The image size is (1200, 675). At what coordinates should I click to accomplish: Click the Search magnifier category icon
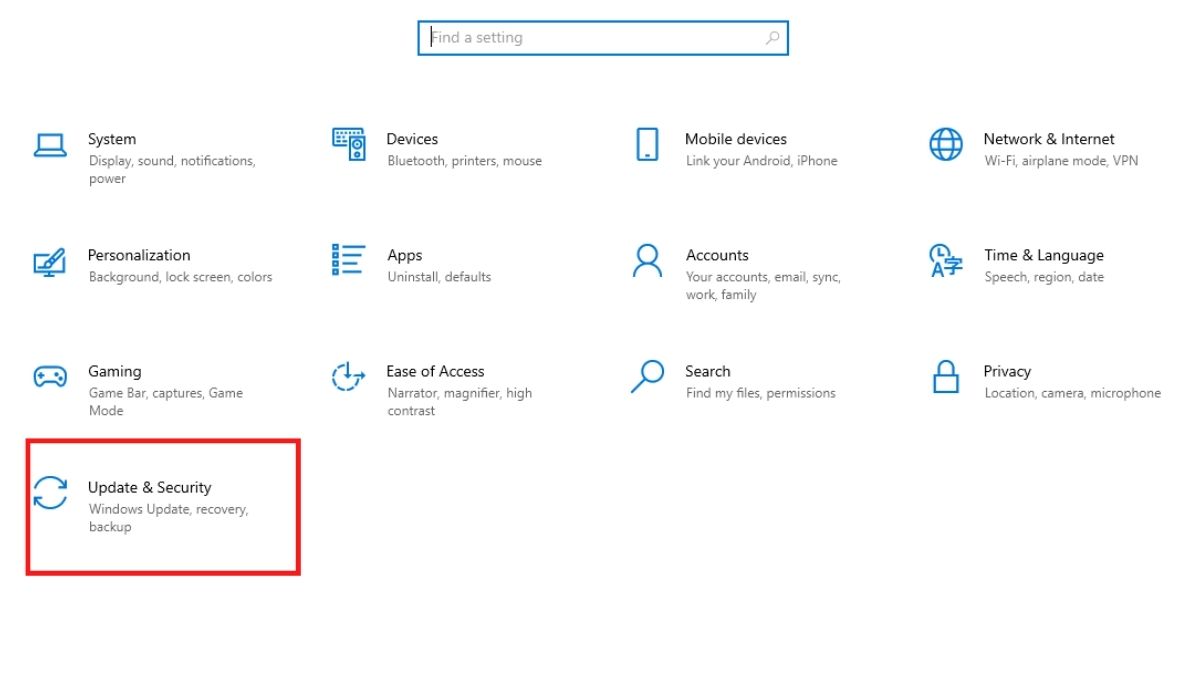click(647, 377)
